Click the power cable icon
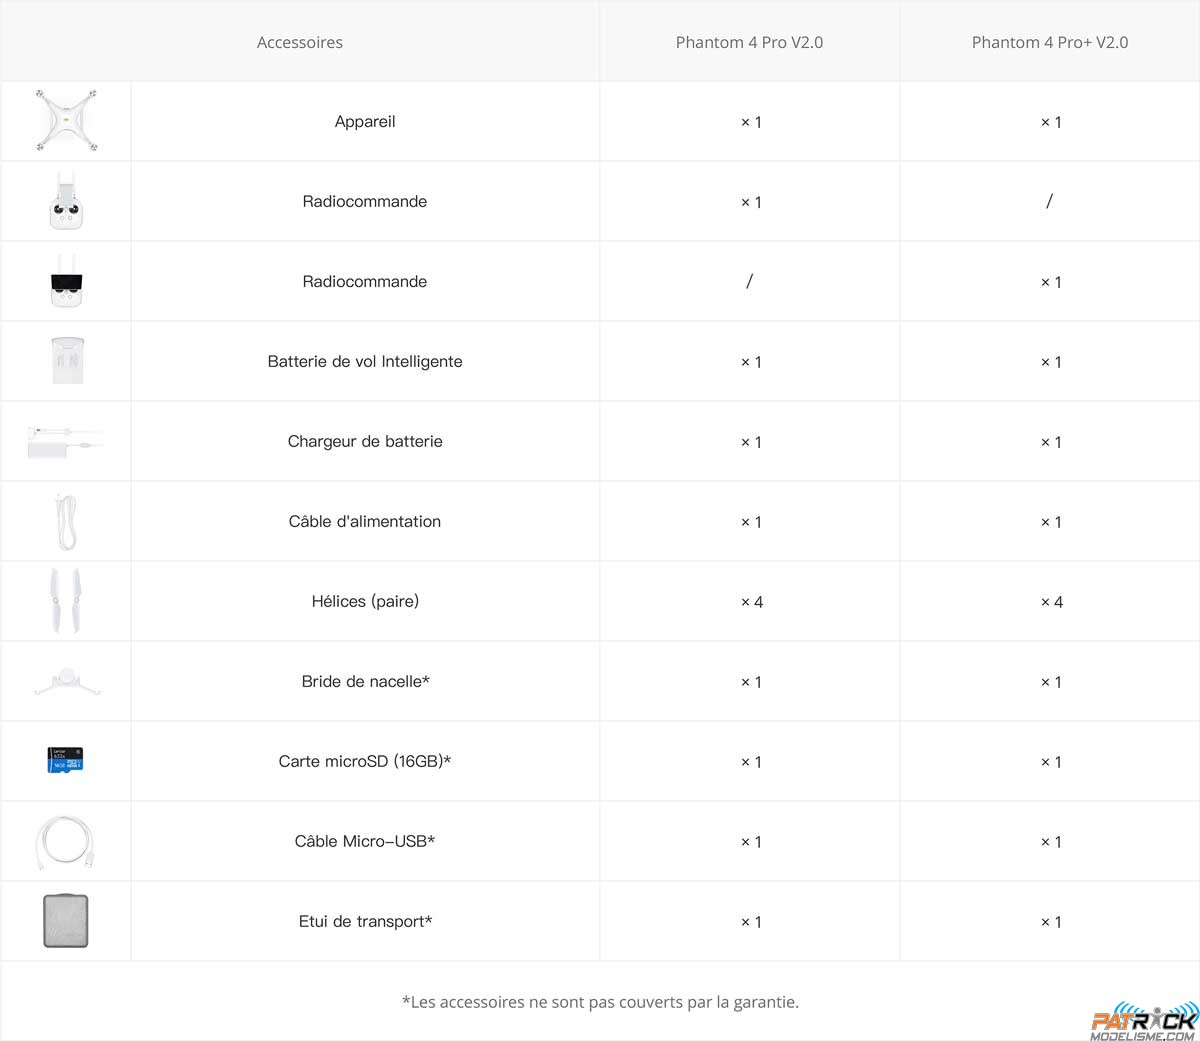The height and width of the screenshot is (1041, 1200). pos(66,521)
